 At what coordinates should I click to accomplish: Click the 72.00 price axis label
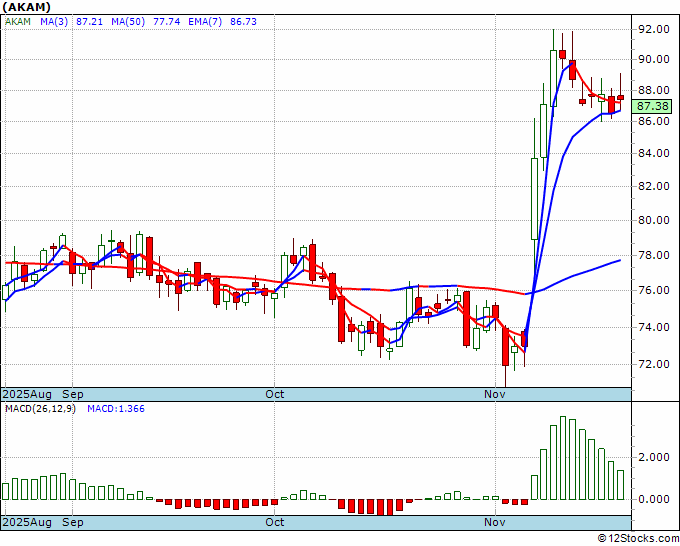654,364
